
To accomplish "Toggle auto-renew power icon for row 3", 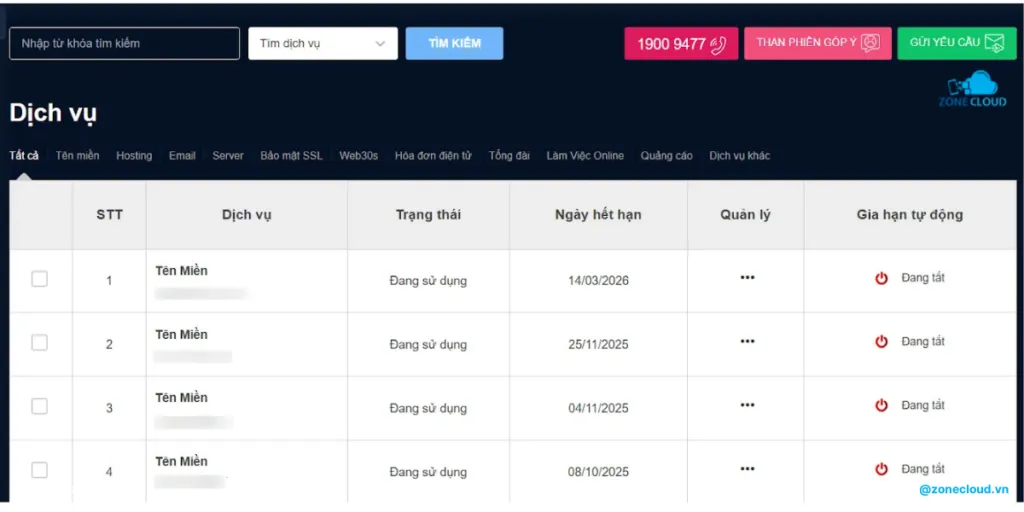I will pos(882,406).
